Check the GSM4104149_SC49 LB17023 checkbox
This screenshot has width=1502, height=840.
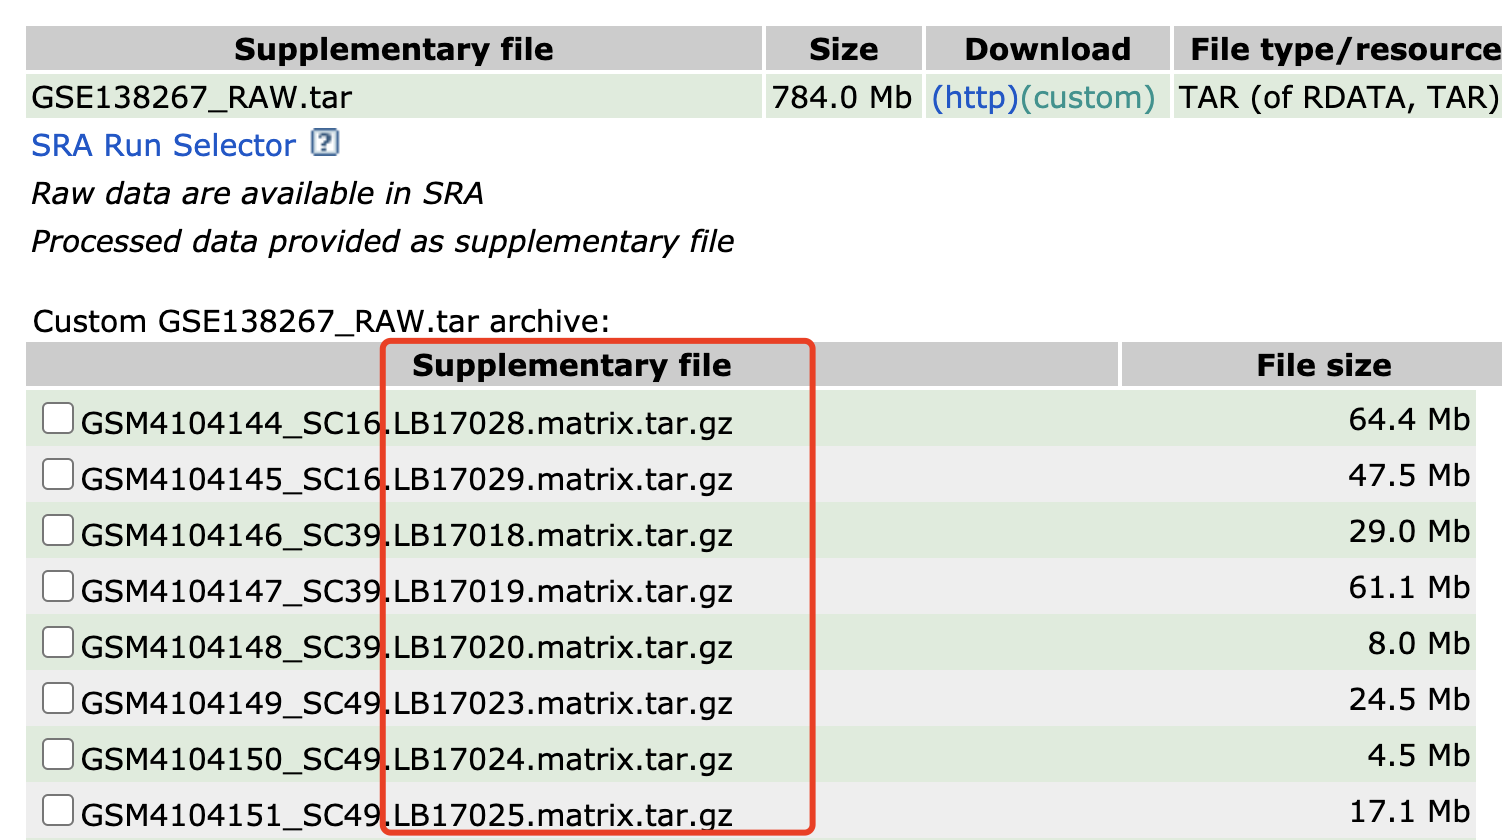(x=58, y=699)
